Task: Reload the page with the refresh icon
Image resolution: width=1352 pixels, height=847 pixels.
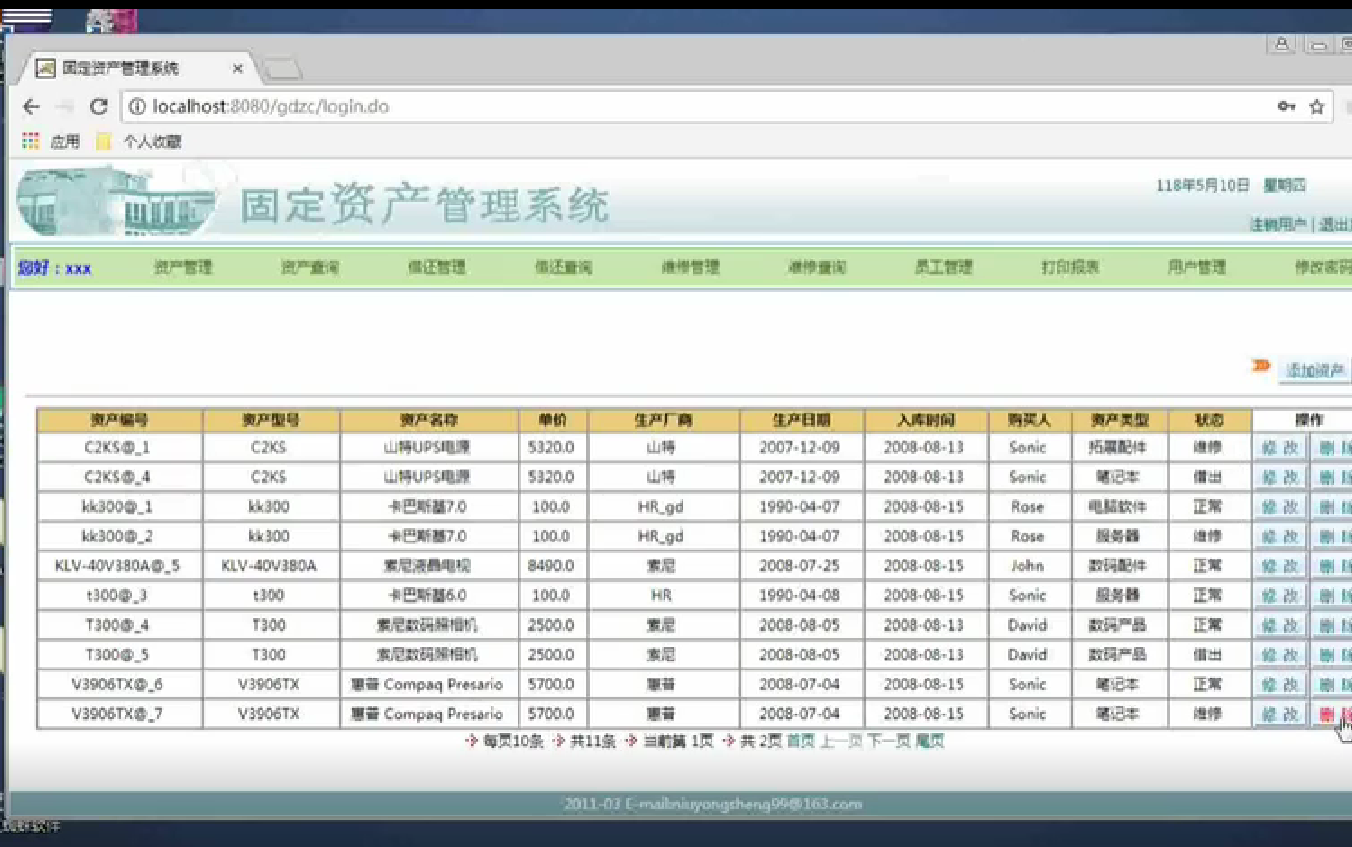Action: [98, 106]
